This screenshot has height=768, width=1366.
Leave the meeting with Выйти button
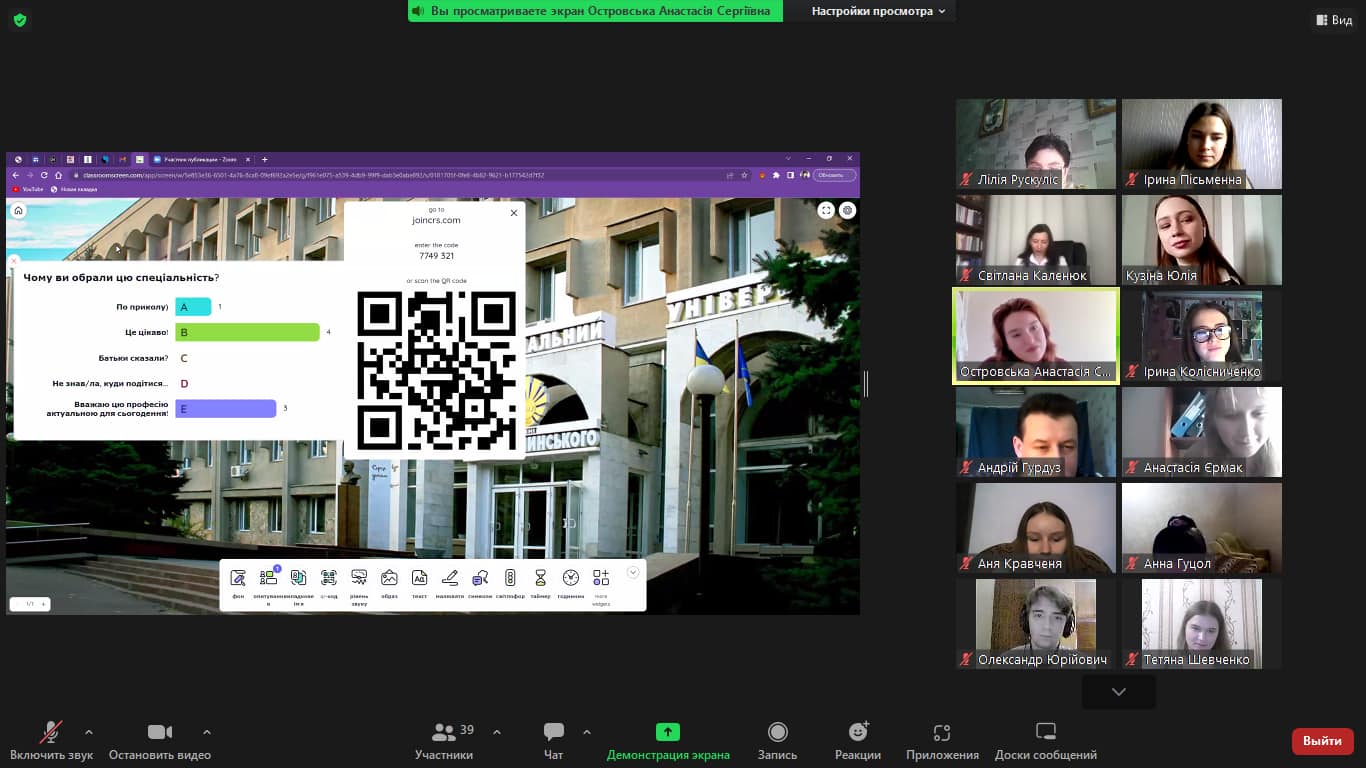1322,741
